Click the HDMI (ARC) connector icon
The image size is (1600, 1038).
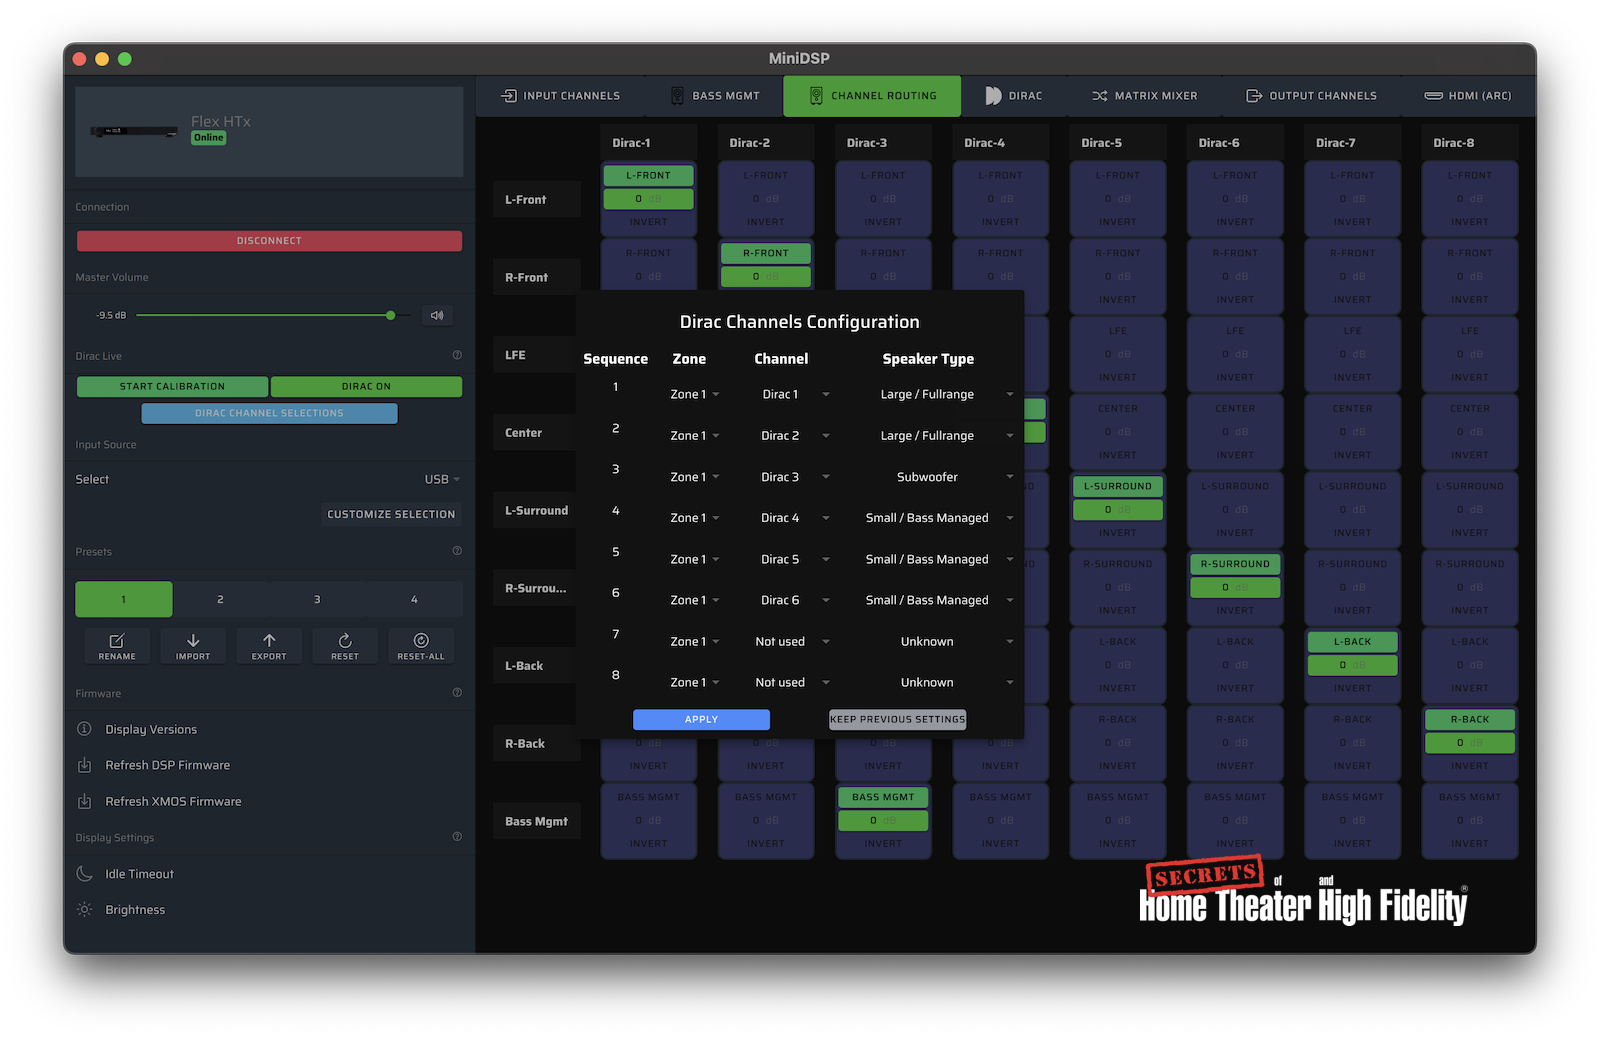coord(1433,96)
